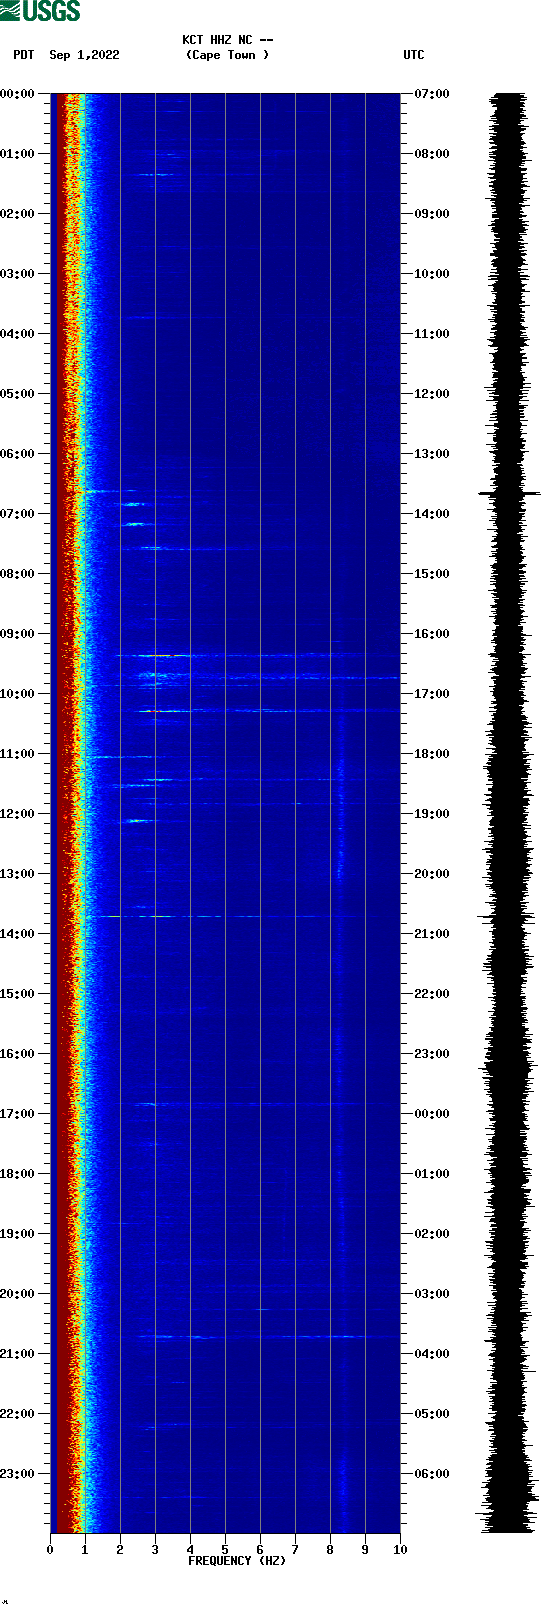The image size is (552, 1613).
Task: Click the (Cape Town ) station name
Action: [x=227, y=55]
